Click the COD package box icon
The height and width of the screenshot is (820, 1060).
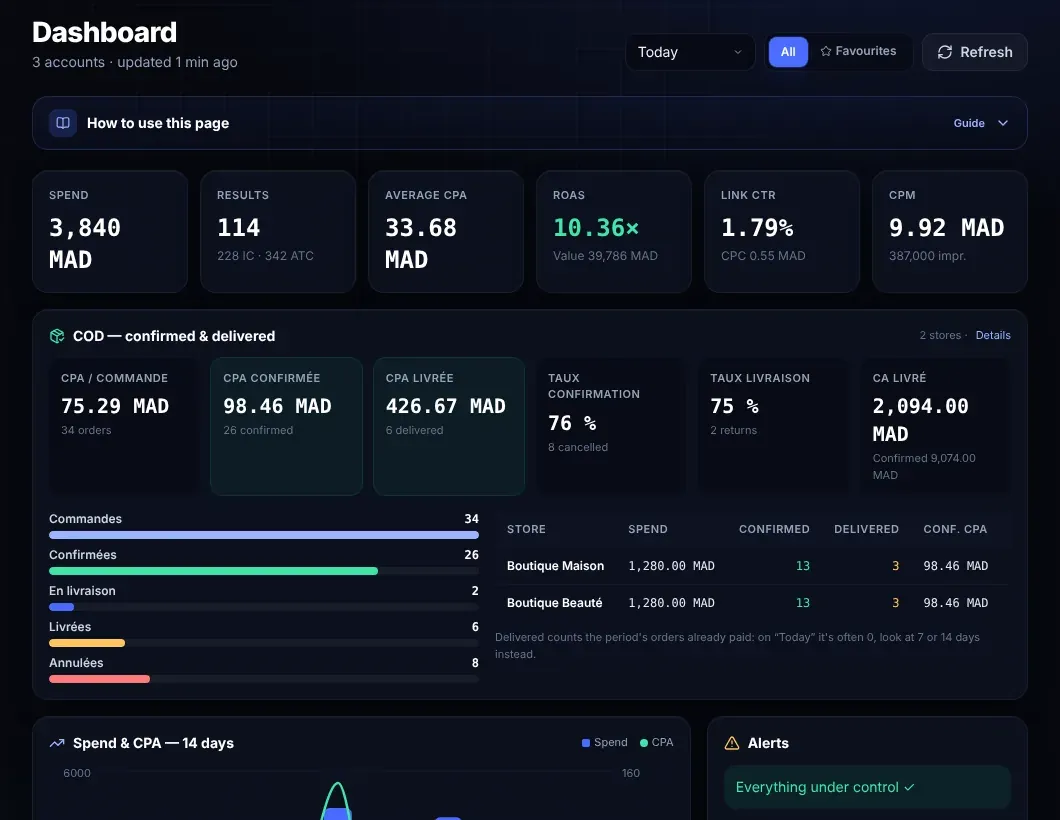tap(57, 336)
